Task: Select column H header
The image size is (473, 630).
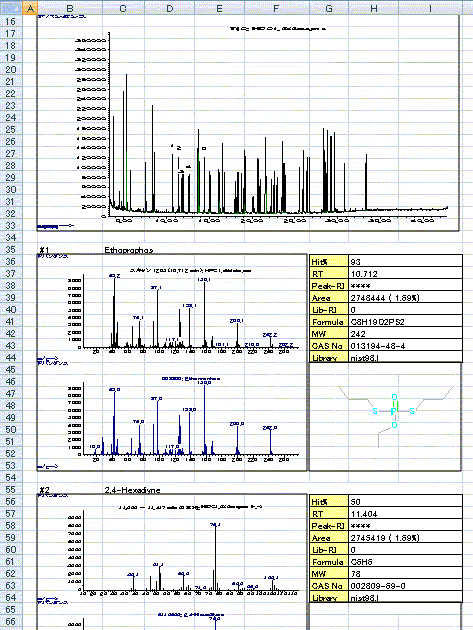Action: coord(373,8)
